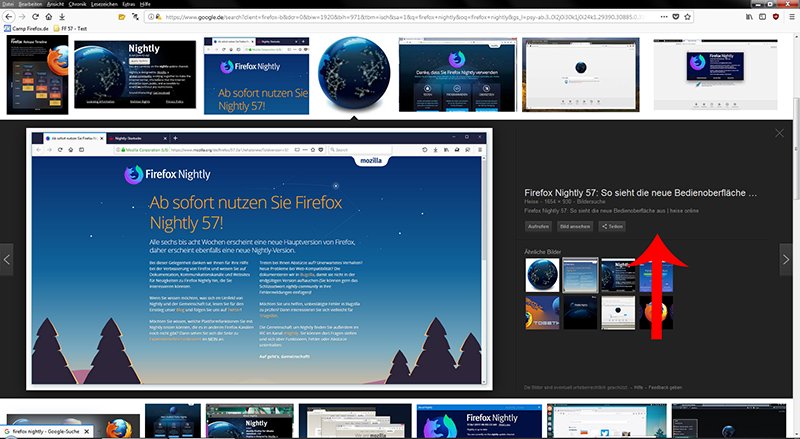Select the globe Nightly logo thumbnail
This screenshot has height=439, width=800.
(352, 75)
